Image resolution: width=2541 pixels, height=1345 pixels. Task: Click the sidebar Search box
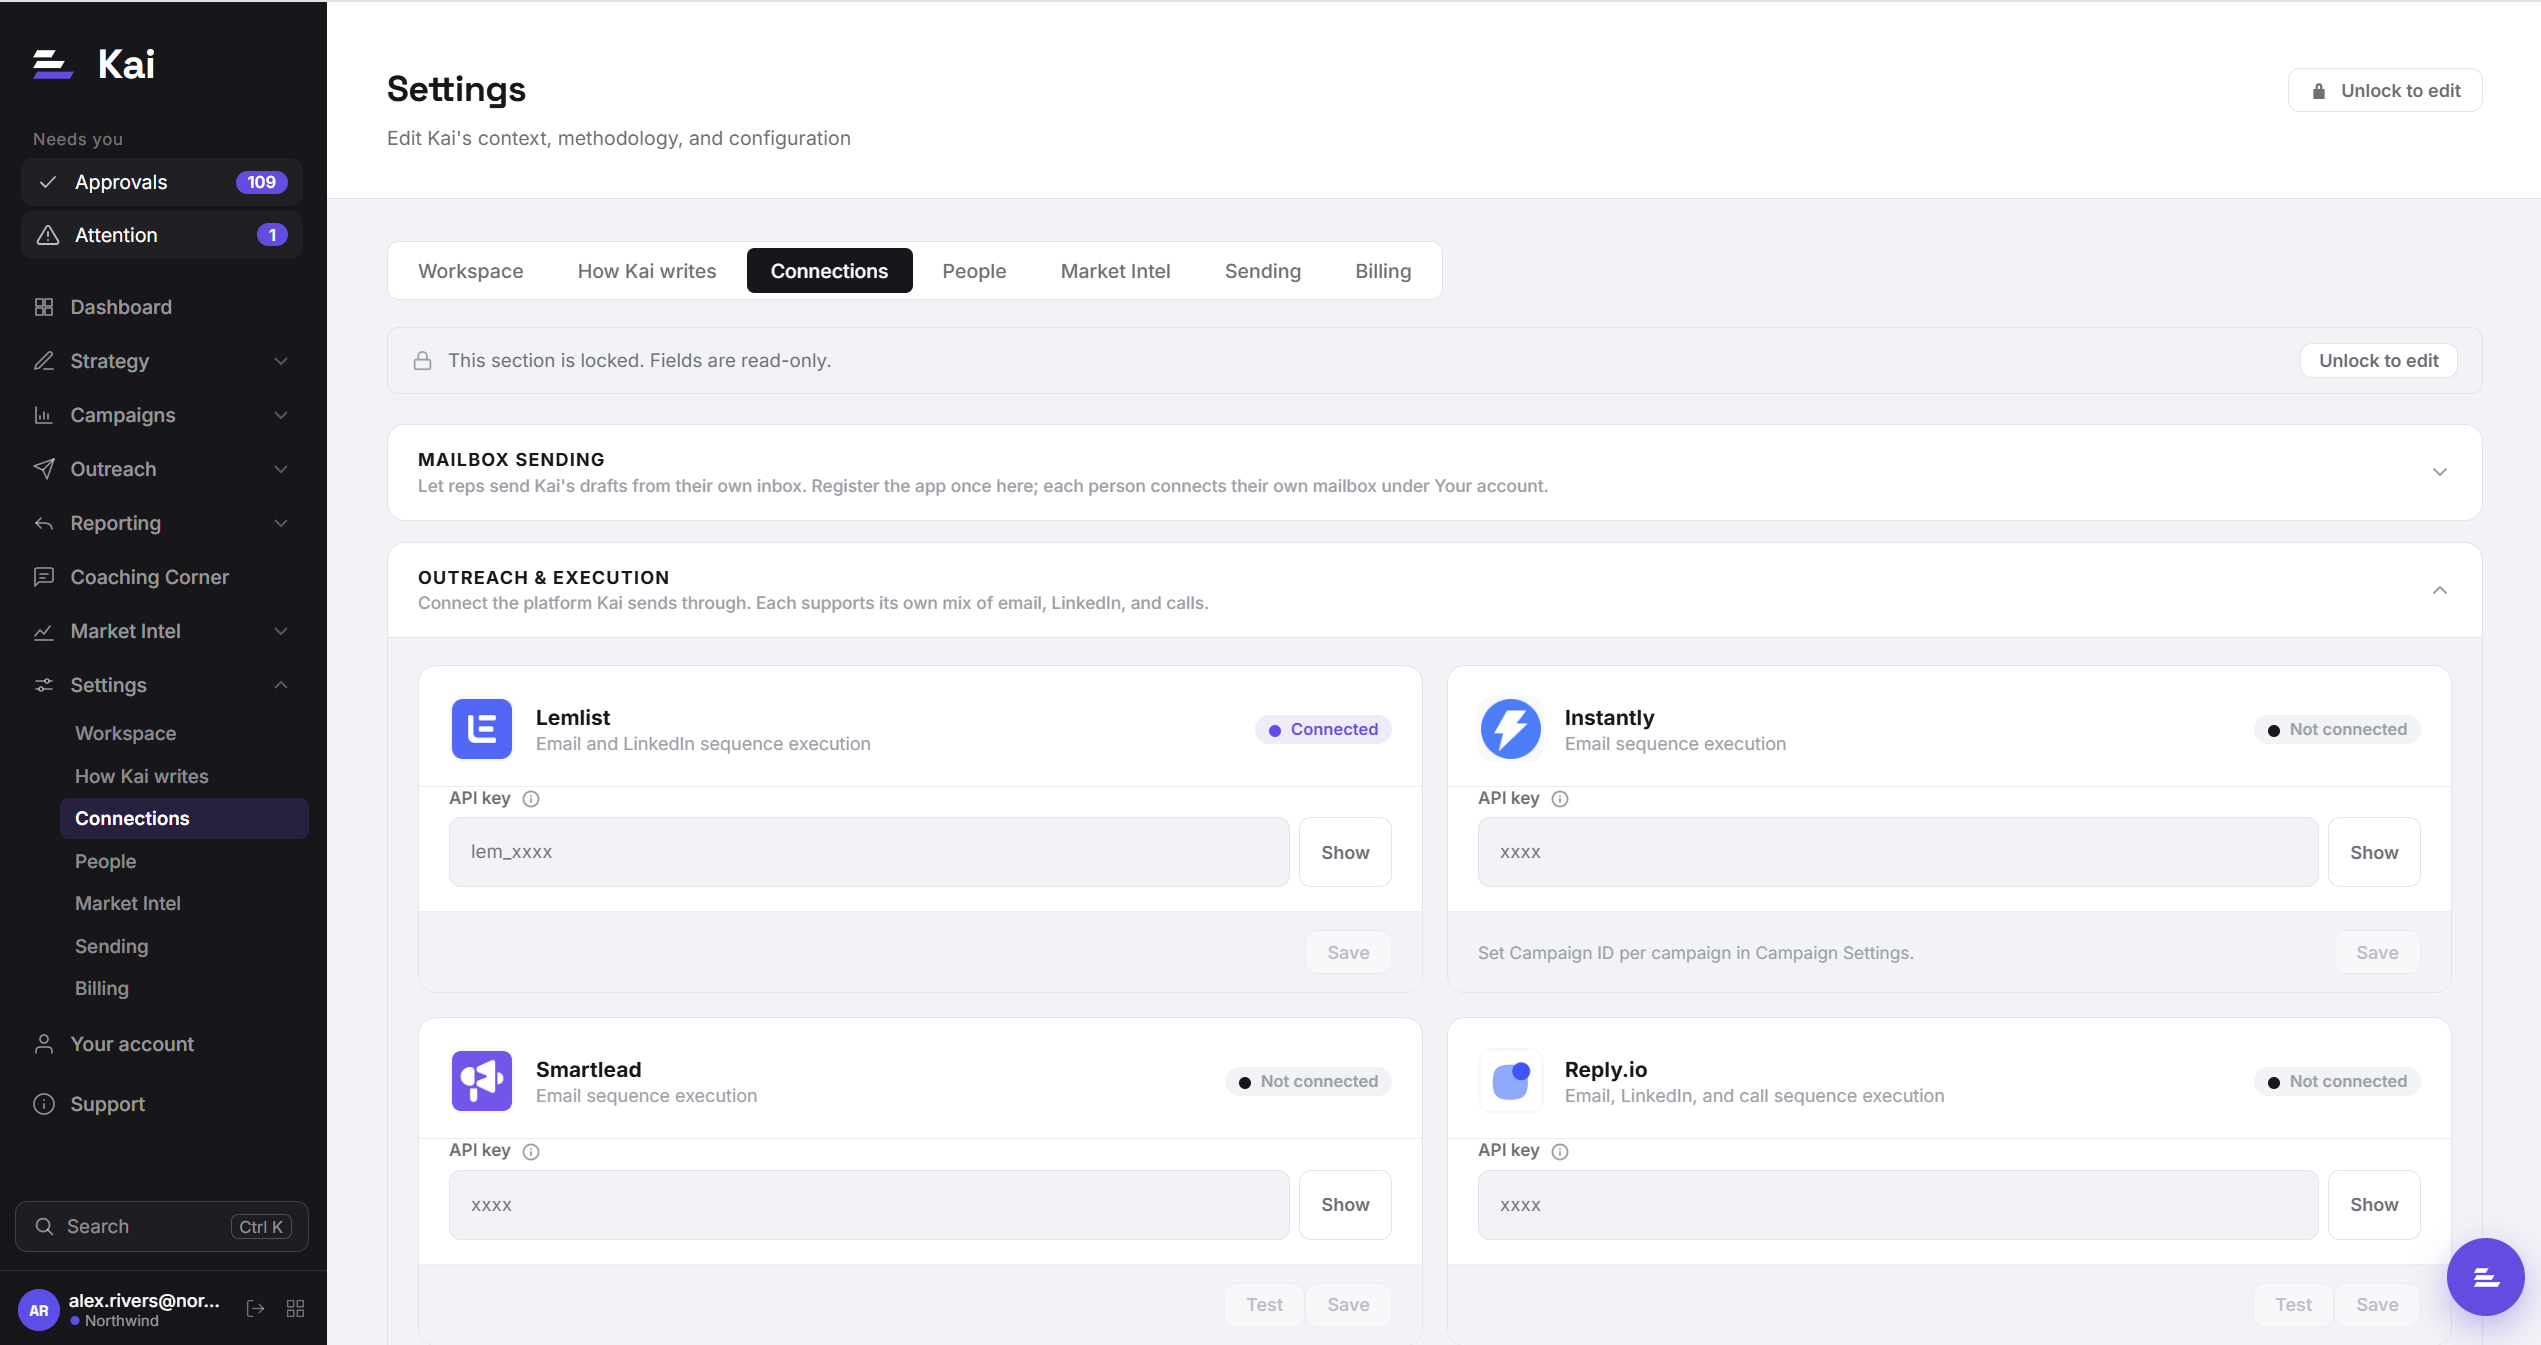162,1226
